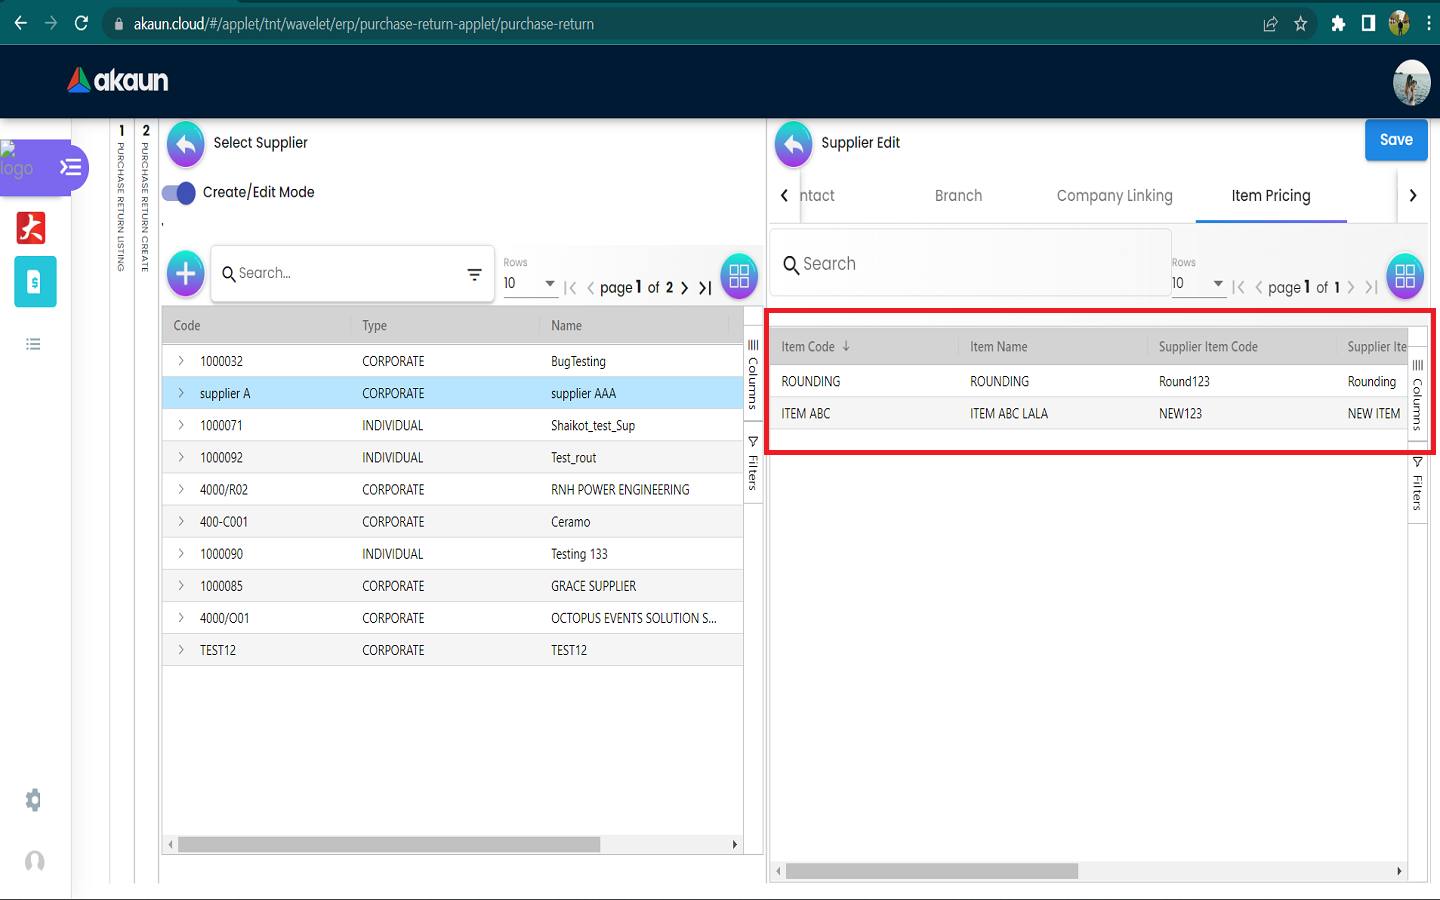Screen dimensions: 1440x900
Task: Click the Item Pricing search field
Action: point(970,264)
